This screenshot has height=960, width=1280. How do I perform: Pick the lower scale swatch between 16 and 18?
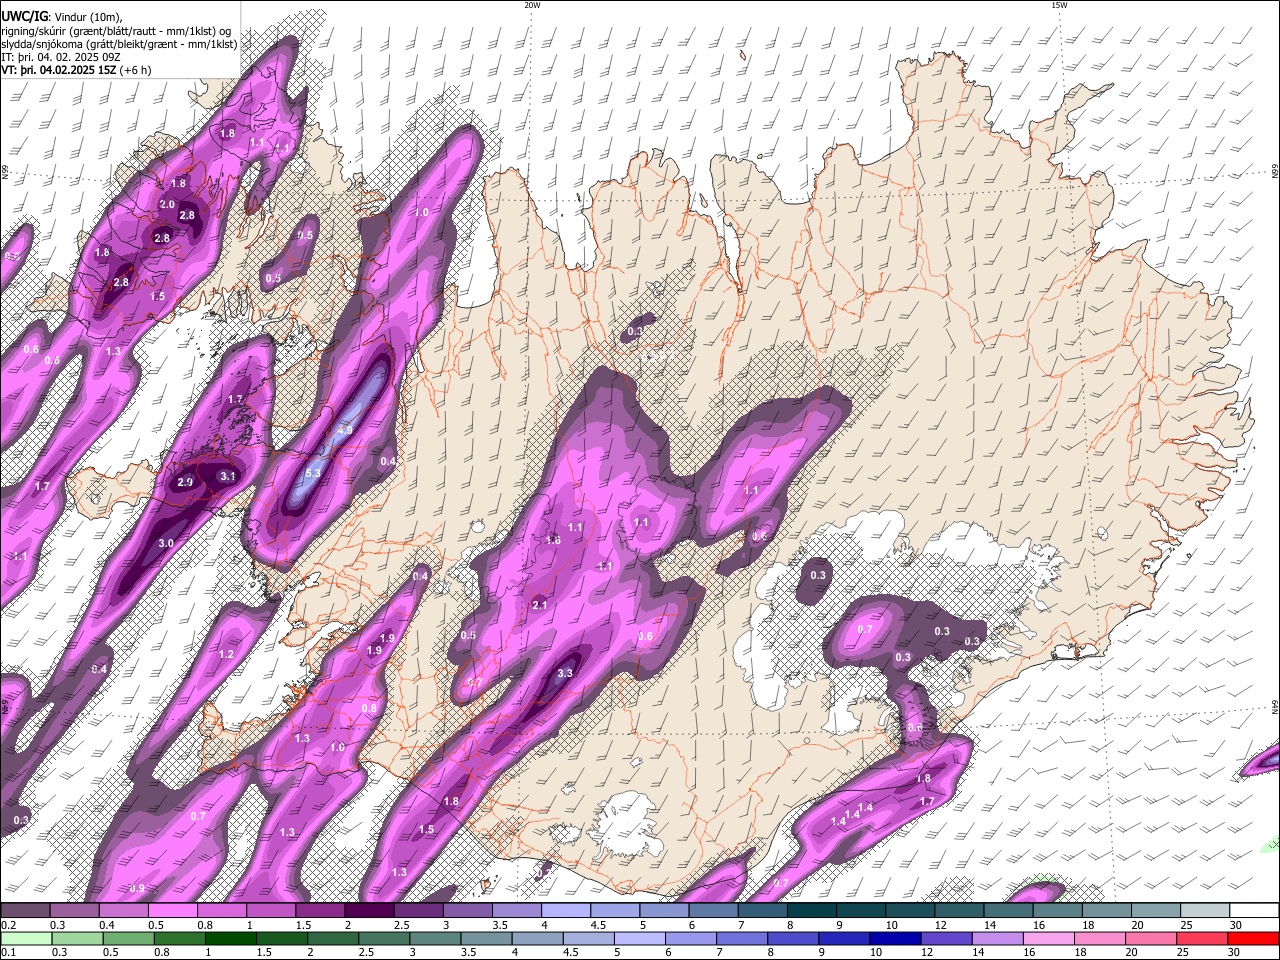point(1048,938)
